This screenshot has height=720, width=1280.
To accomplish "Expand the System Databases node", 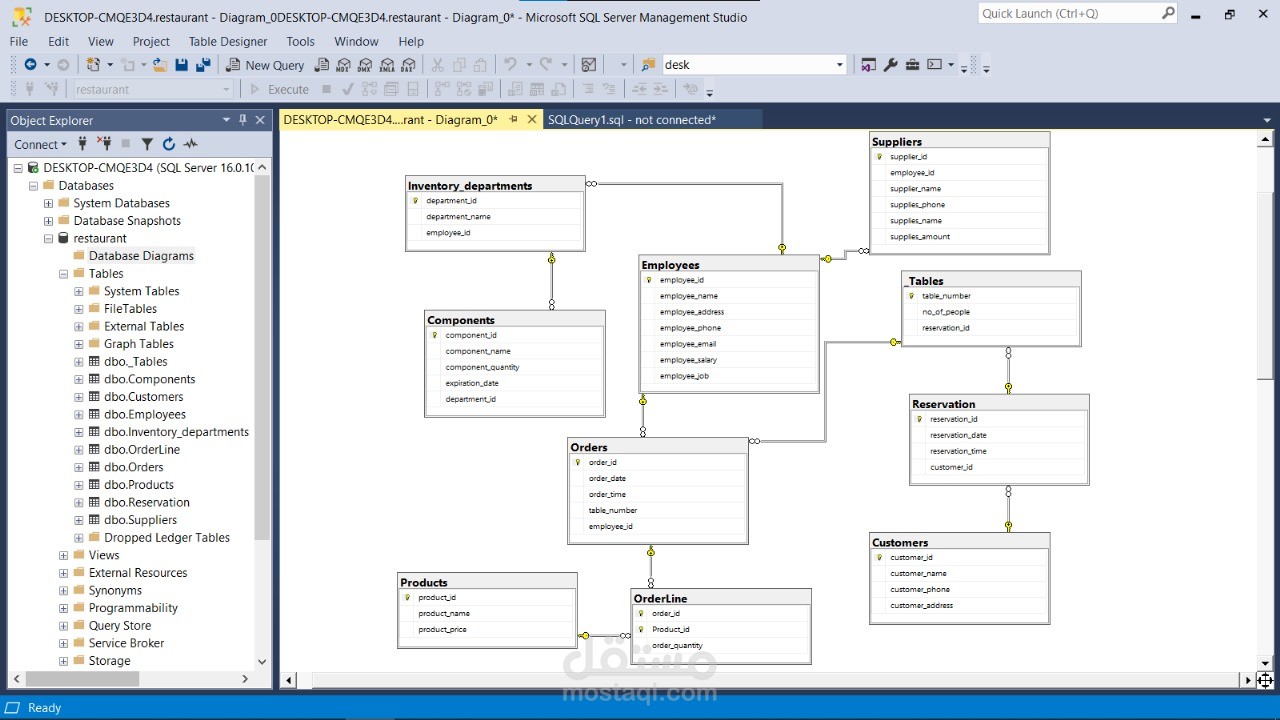I will click(48, 203).
